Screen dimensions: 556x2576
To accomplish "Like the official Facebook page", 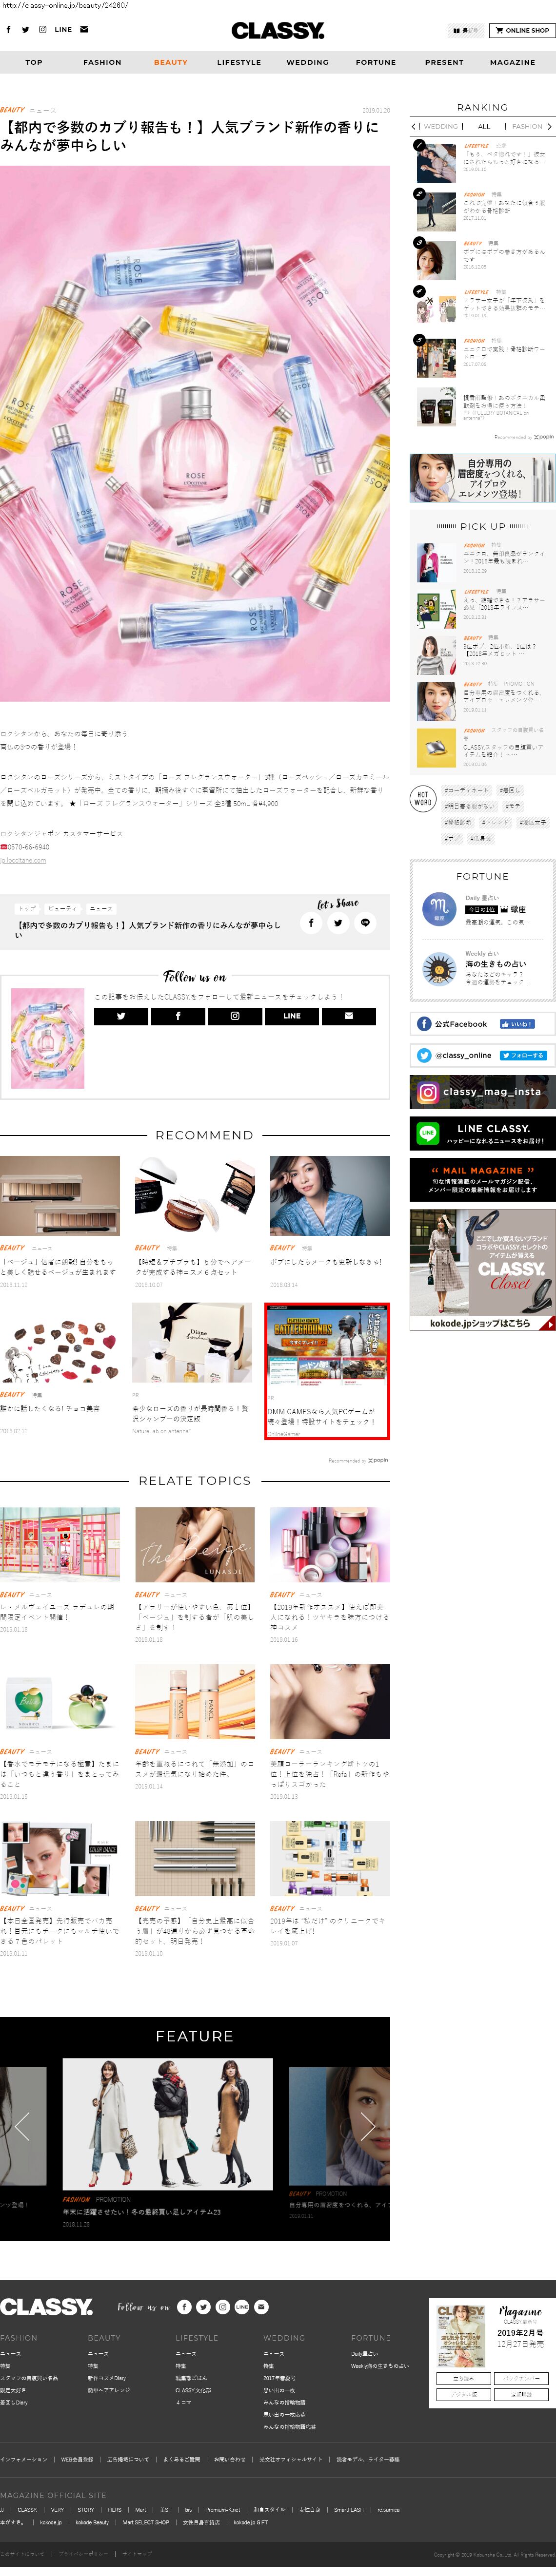I will pos(517,1024).
